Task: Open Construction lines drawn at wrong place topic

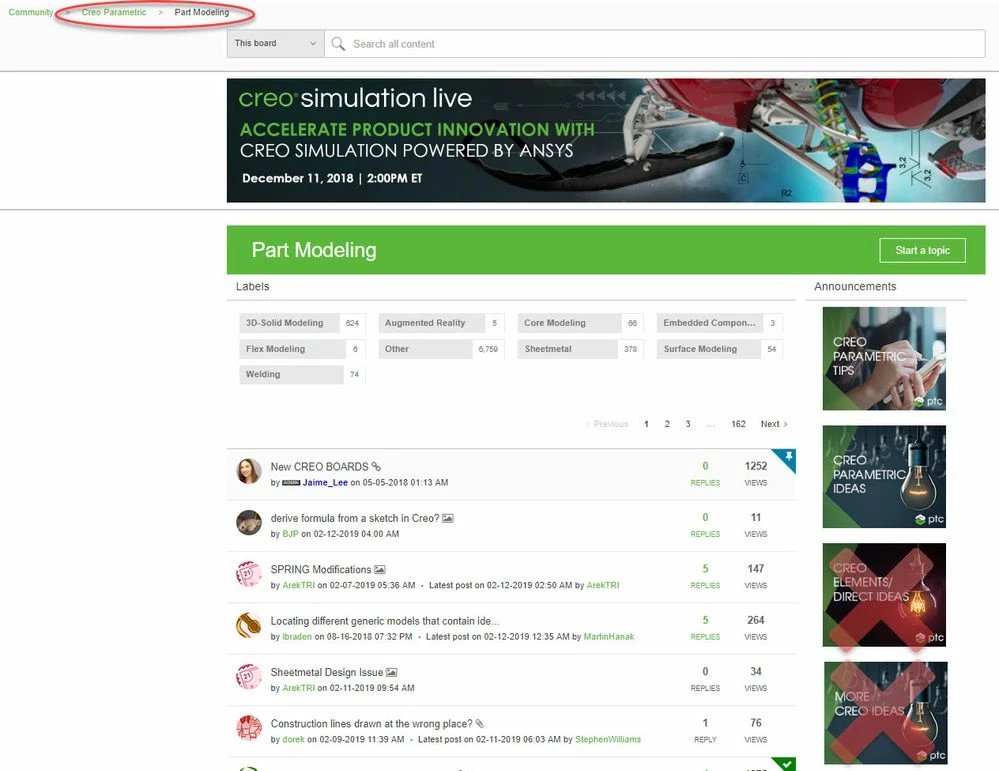Action: [371, 724]
